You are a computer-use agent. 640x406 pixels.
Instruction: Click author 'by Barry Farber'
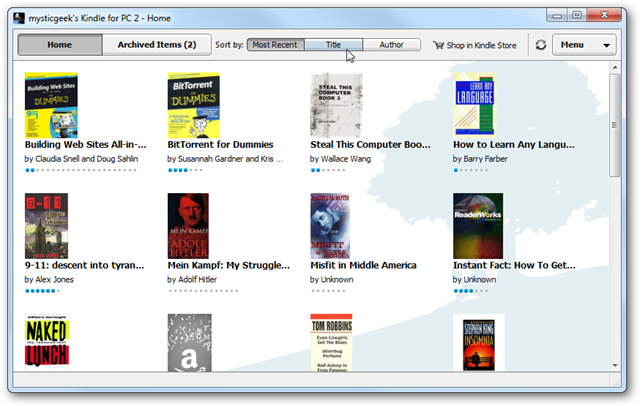(480, 159)
